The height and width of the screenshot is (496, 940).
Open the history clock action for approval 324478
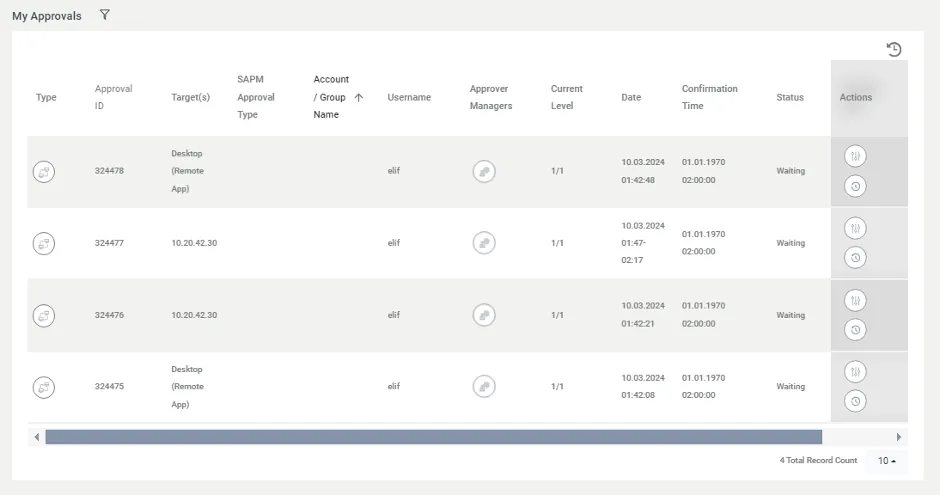pos(855,187)
